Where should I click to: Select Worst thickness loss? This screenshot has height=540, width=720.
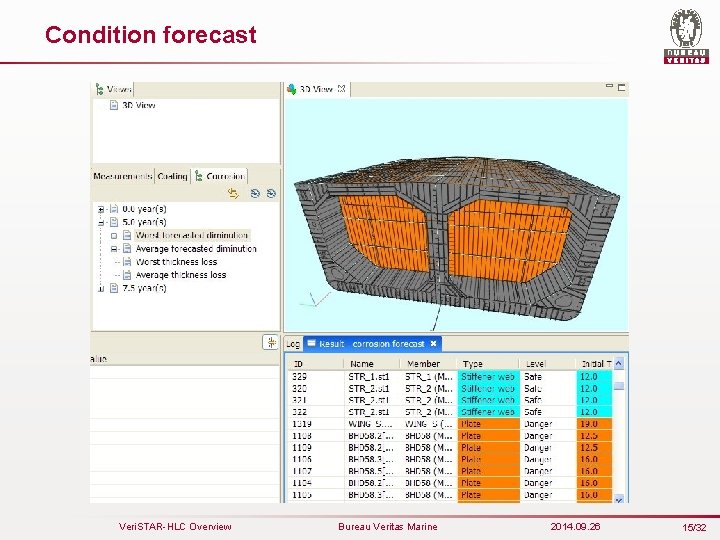[176, 262]
